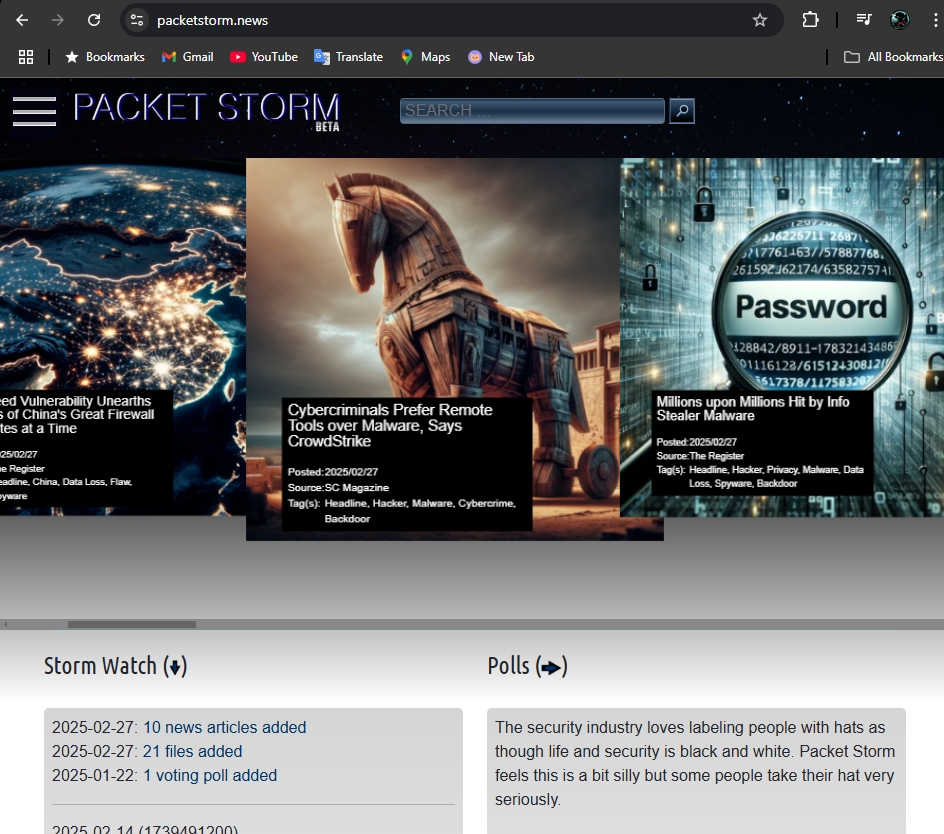Open the YouTube bookmark shortcut
Image resolution: width=944 pixels, height=834 pixels.
pyautogui.click(x=263, y=57)
